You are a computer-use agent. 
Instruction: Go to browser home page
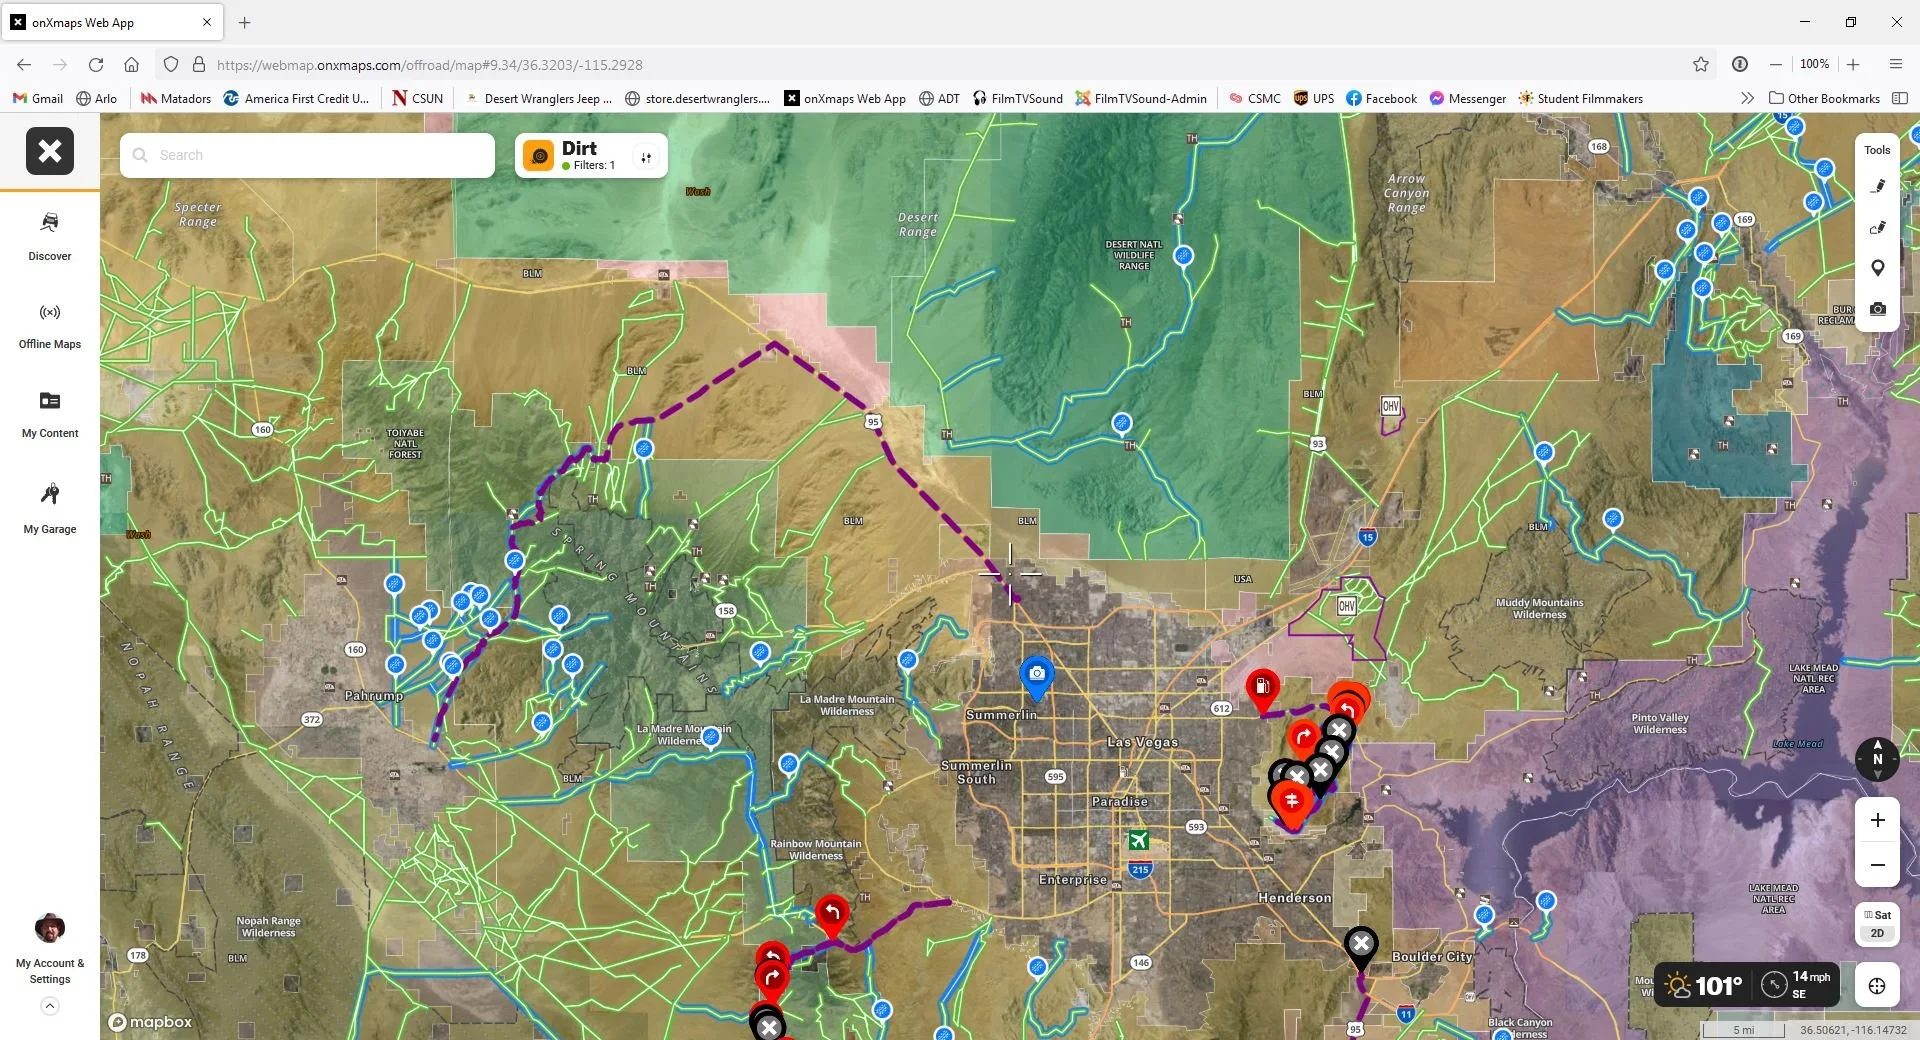coord(131,64)
